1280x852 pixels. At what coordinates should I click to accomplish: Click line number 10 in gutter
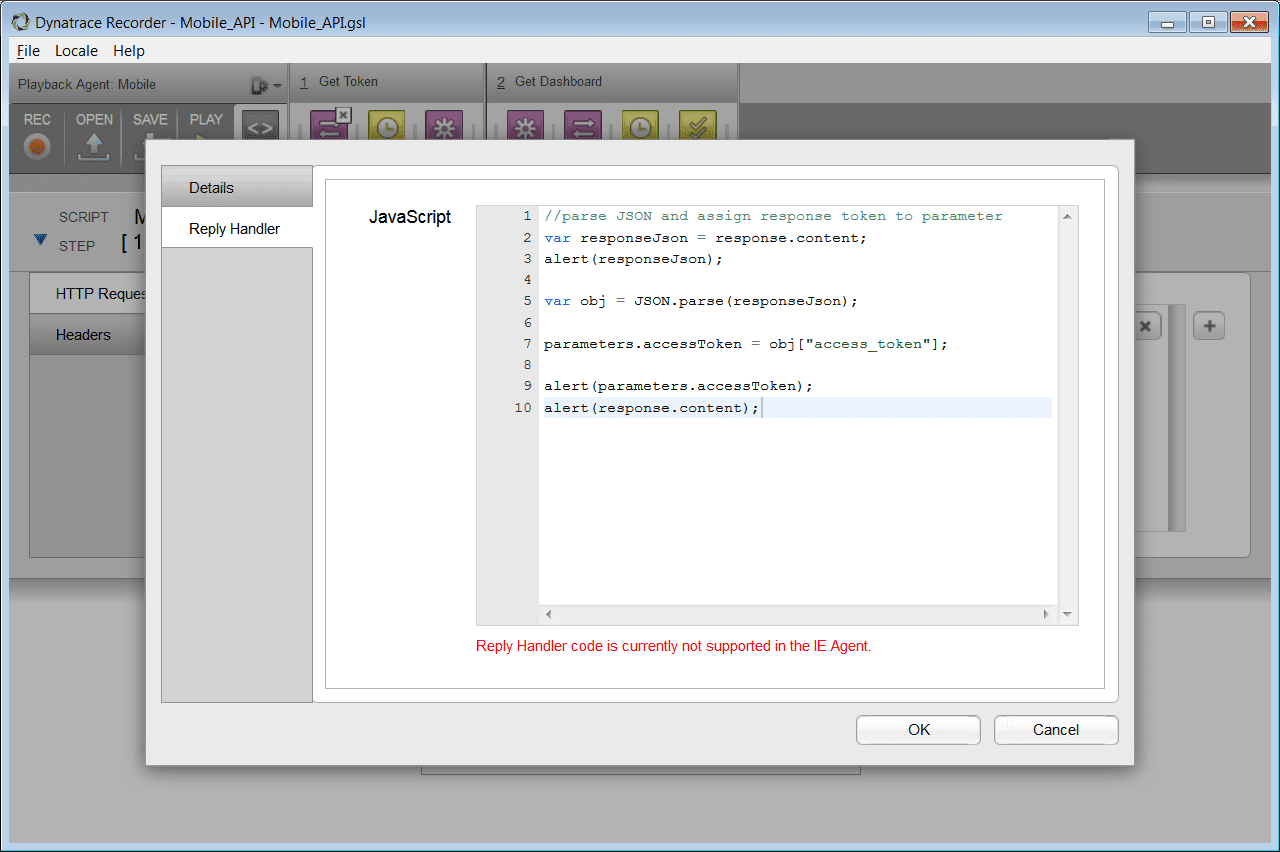(x=522, y=408)
